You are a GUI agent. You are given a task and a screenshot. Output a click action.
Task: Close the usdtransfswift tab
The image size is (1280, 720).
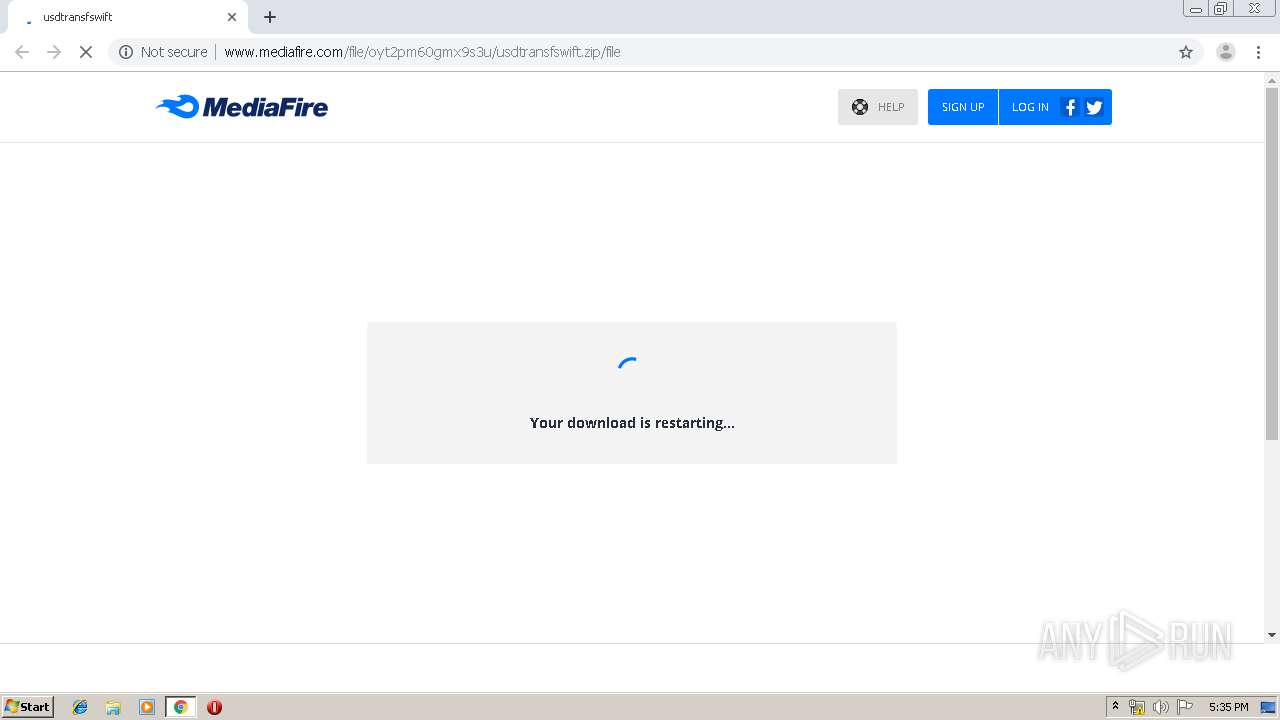pos(232,17)
